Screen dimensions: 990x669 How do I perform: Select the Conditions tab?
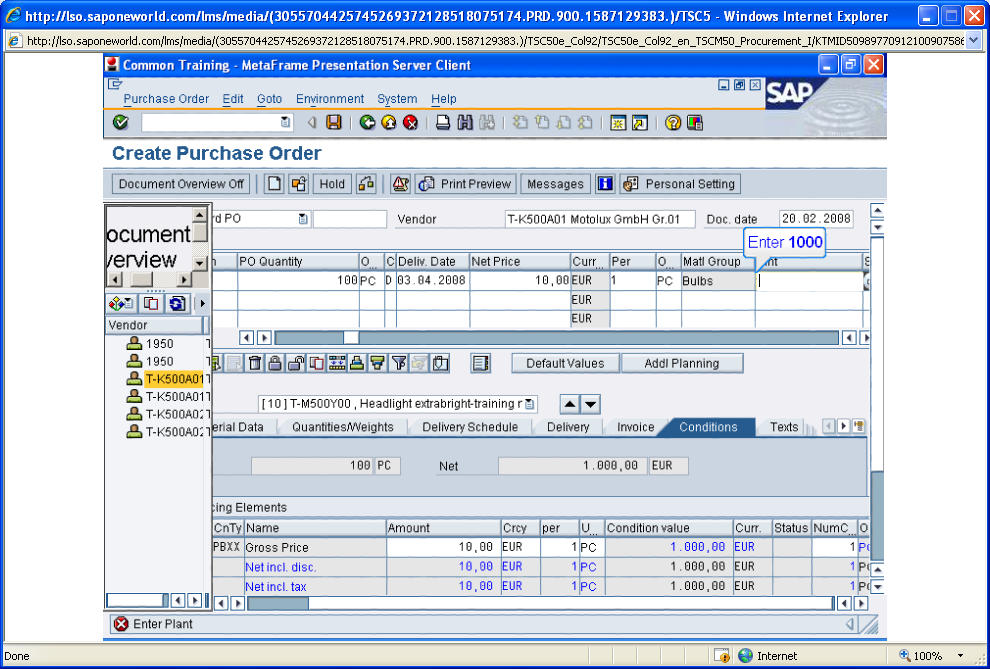coord(708,427)
